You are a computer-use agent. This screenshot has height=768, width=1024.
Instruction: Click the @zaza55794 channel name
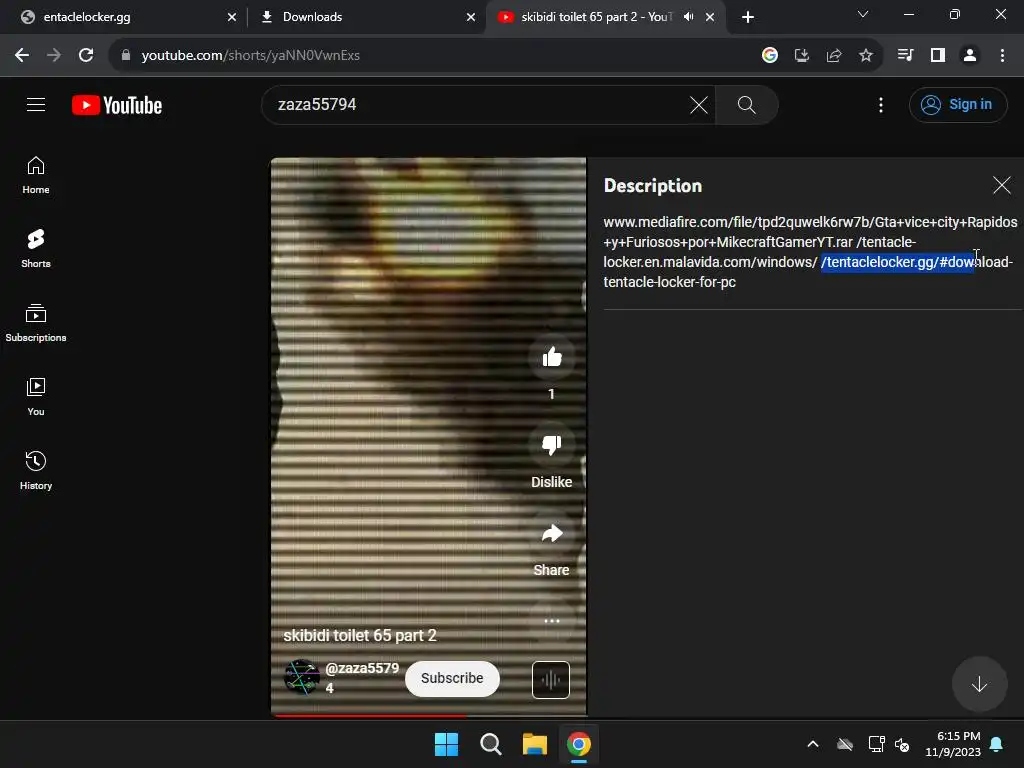362,678
